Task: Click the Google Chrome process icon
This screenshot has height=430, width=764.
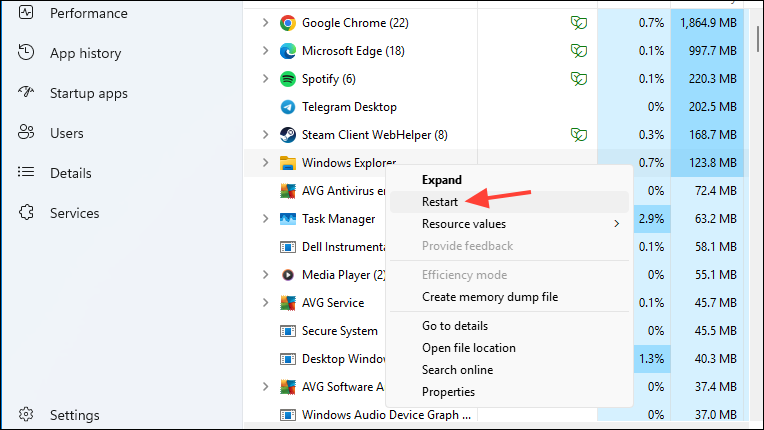Action: click(287, 23)
